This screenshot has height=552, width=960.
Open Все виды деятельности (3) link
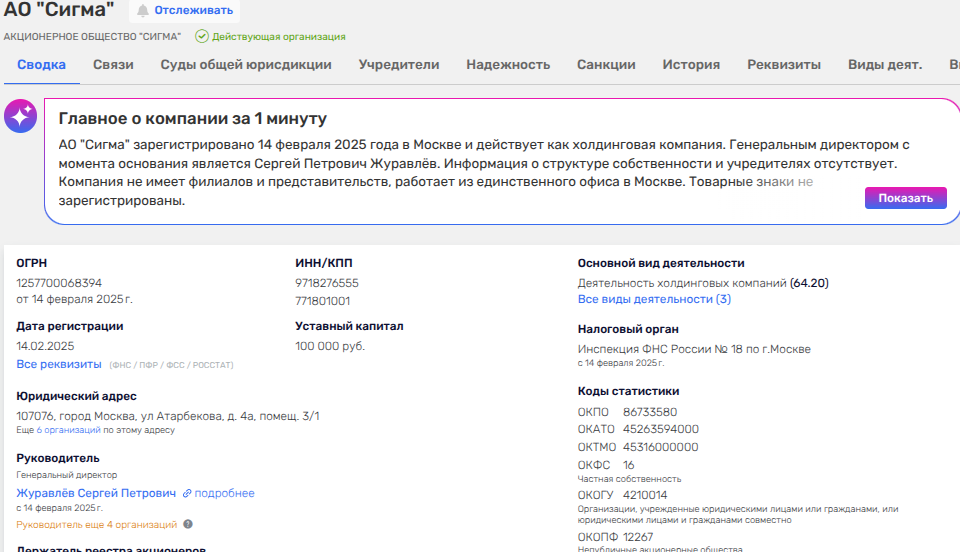click(654, 299)
